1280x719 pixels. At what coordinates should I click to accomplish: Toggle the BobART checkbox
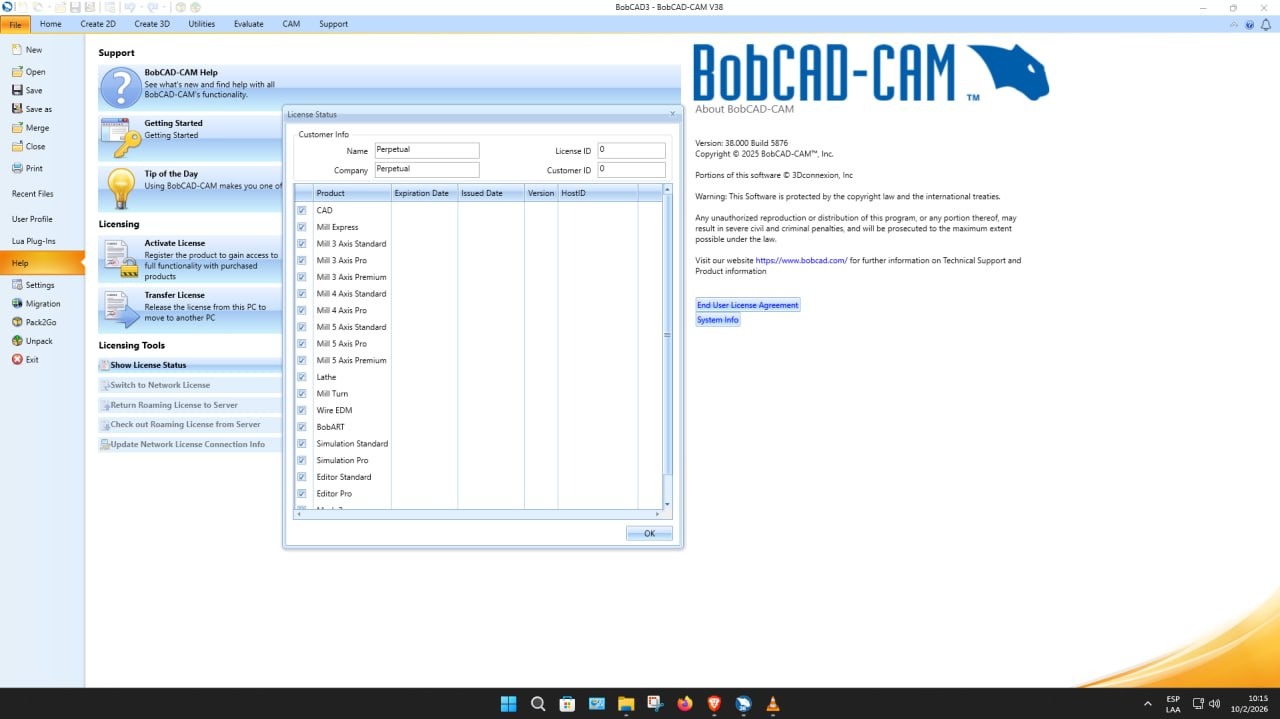[x=302, y=427]
